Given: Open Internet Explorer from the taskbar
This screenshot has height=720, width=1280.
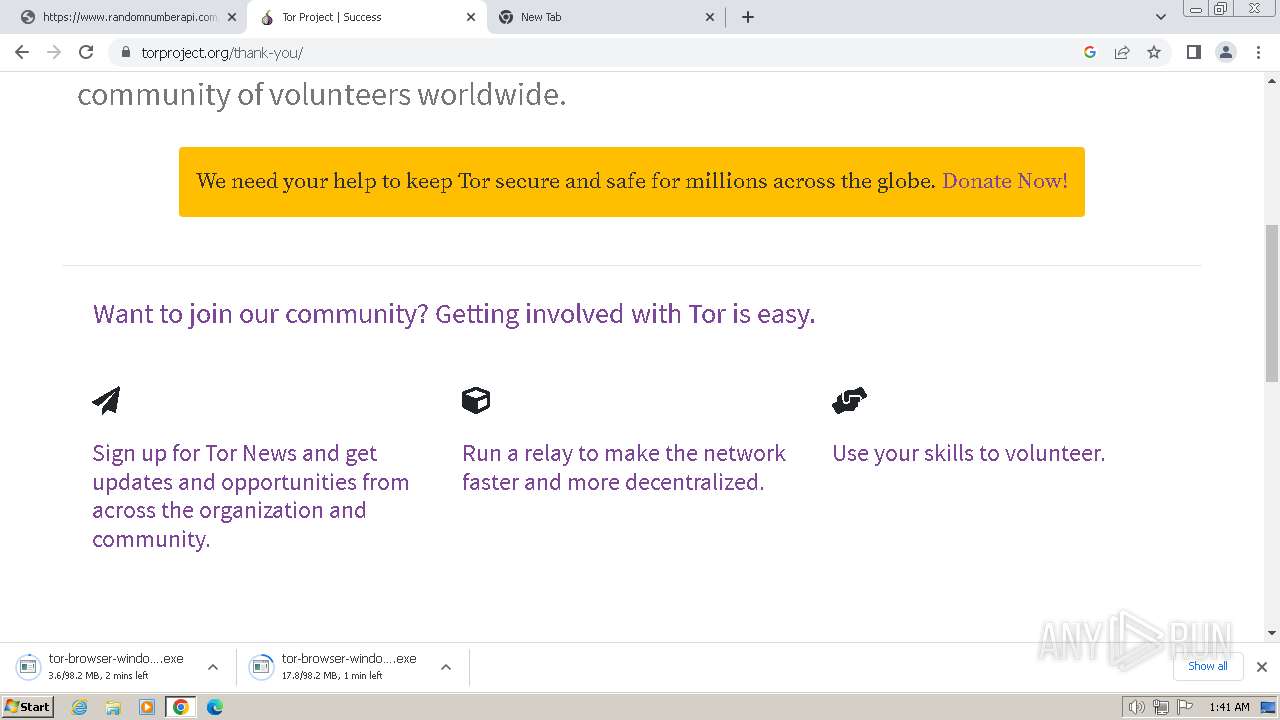Looking at the screenshot, I should [x=80, y=707].
